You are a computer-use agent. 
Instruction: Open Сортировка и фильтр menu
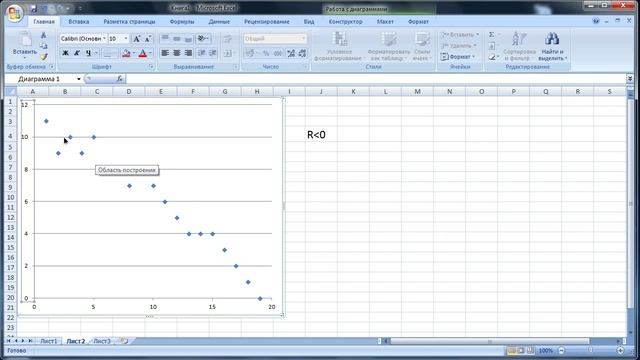pos(519,46)
